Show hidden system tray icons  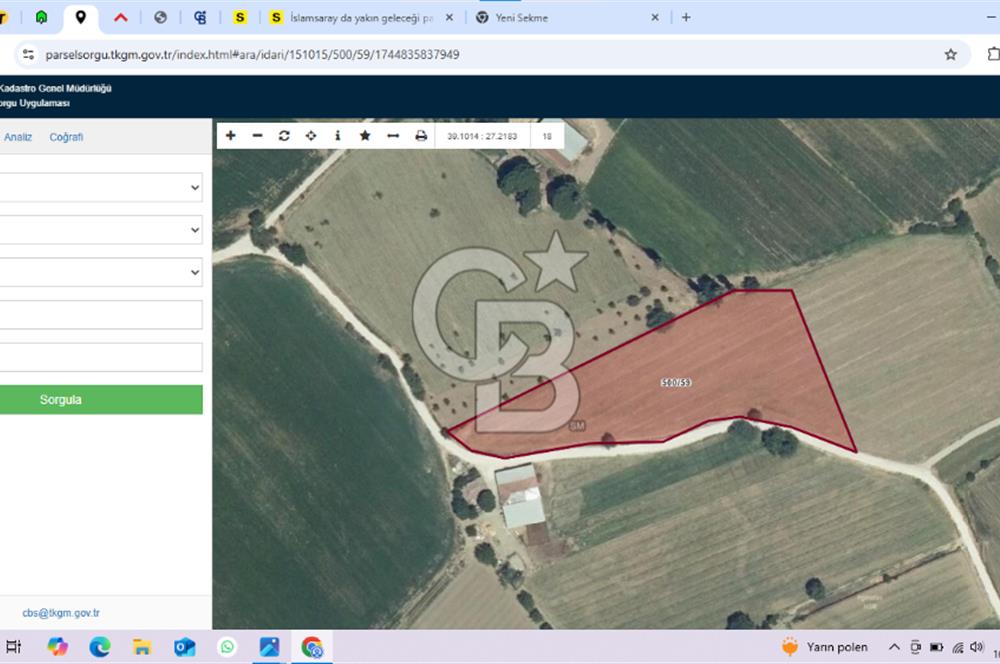(894, 647)
